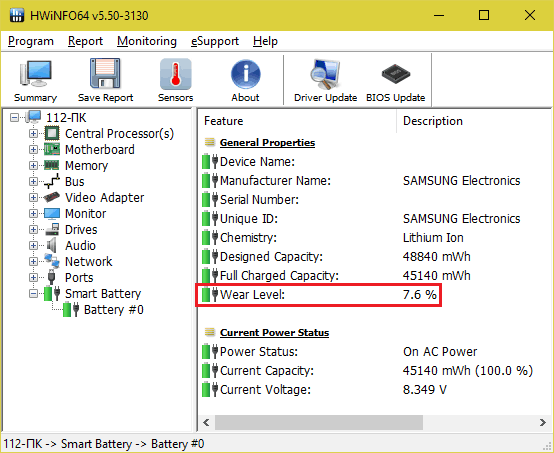Click the battery icon beside Wear Level

tap(210, 294)
